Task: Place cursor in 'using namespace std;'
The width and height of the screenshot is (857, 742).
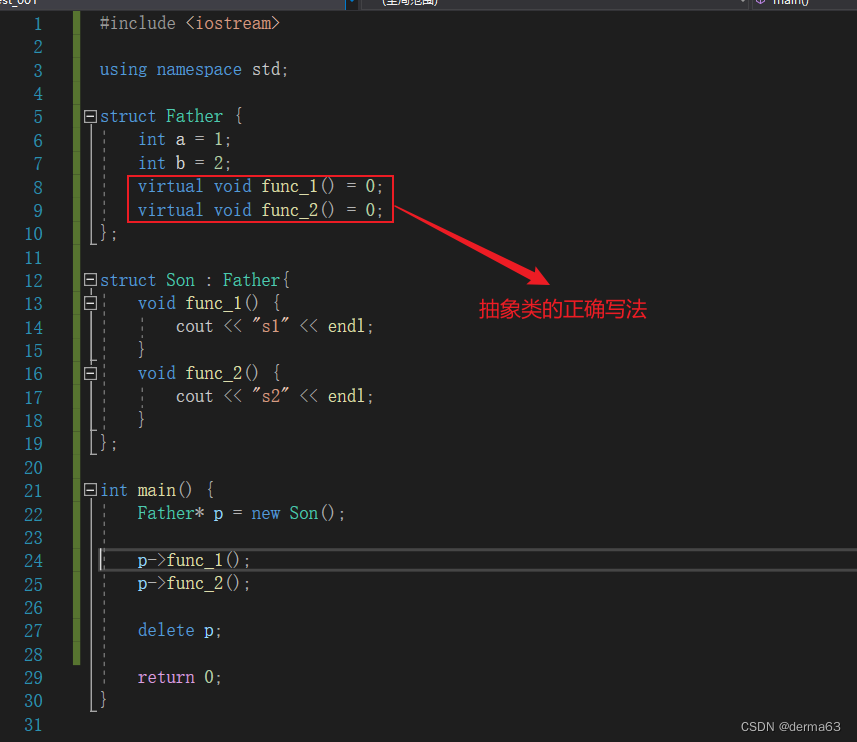Action: click(193, 69)
